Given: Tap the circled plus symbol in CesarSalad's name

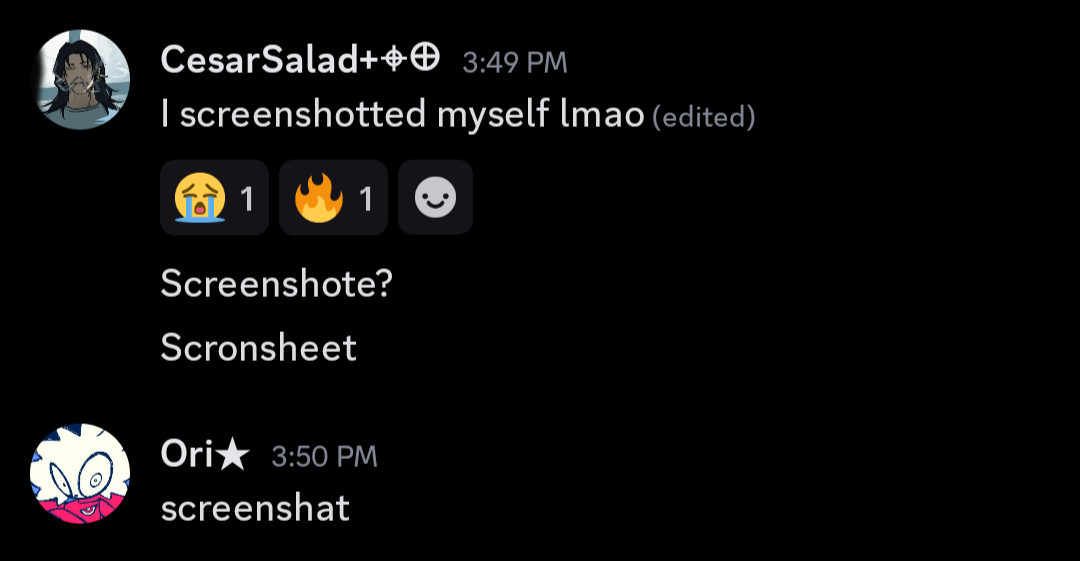Looking at the screenshot, I should (426, 59).
